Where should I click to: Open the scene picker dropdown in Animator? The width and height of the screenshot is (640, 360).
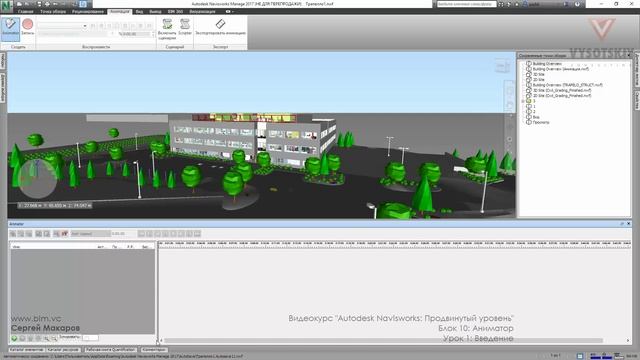[90, 234]
